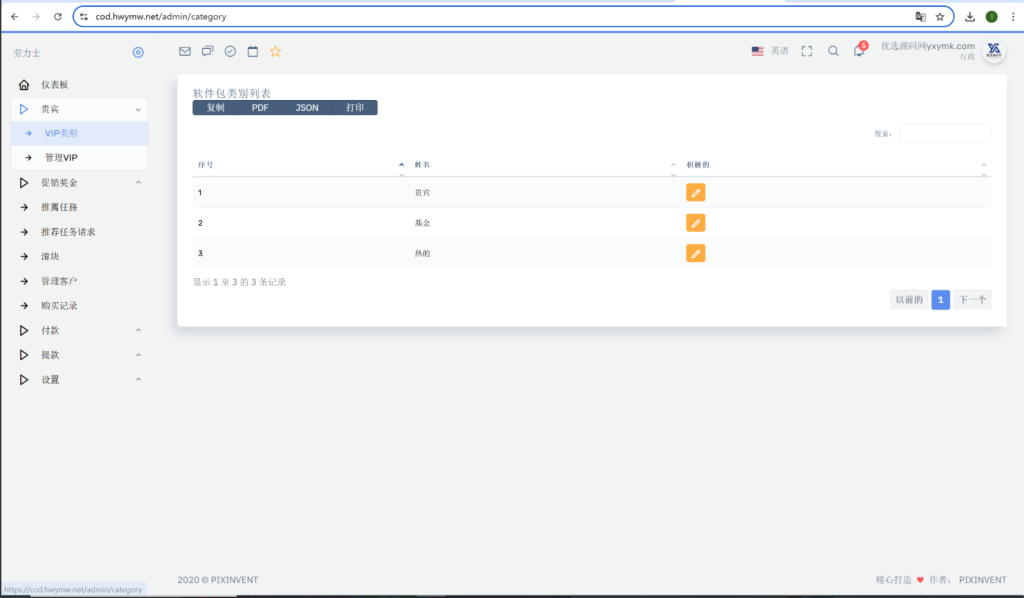Edit the 基金 row with pencil button
The height and width of the screenshot is (598, 1024).
point(696,223)
